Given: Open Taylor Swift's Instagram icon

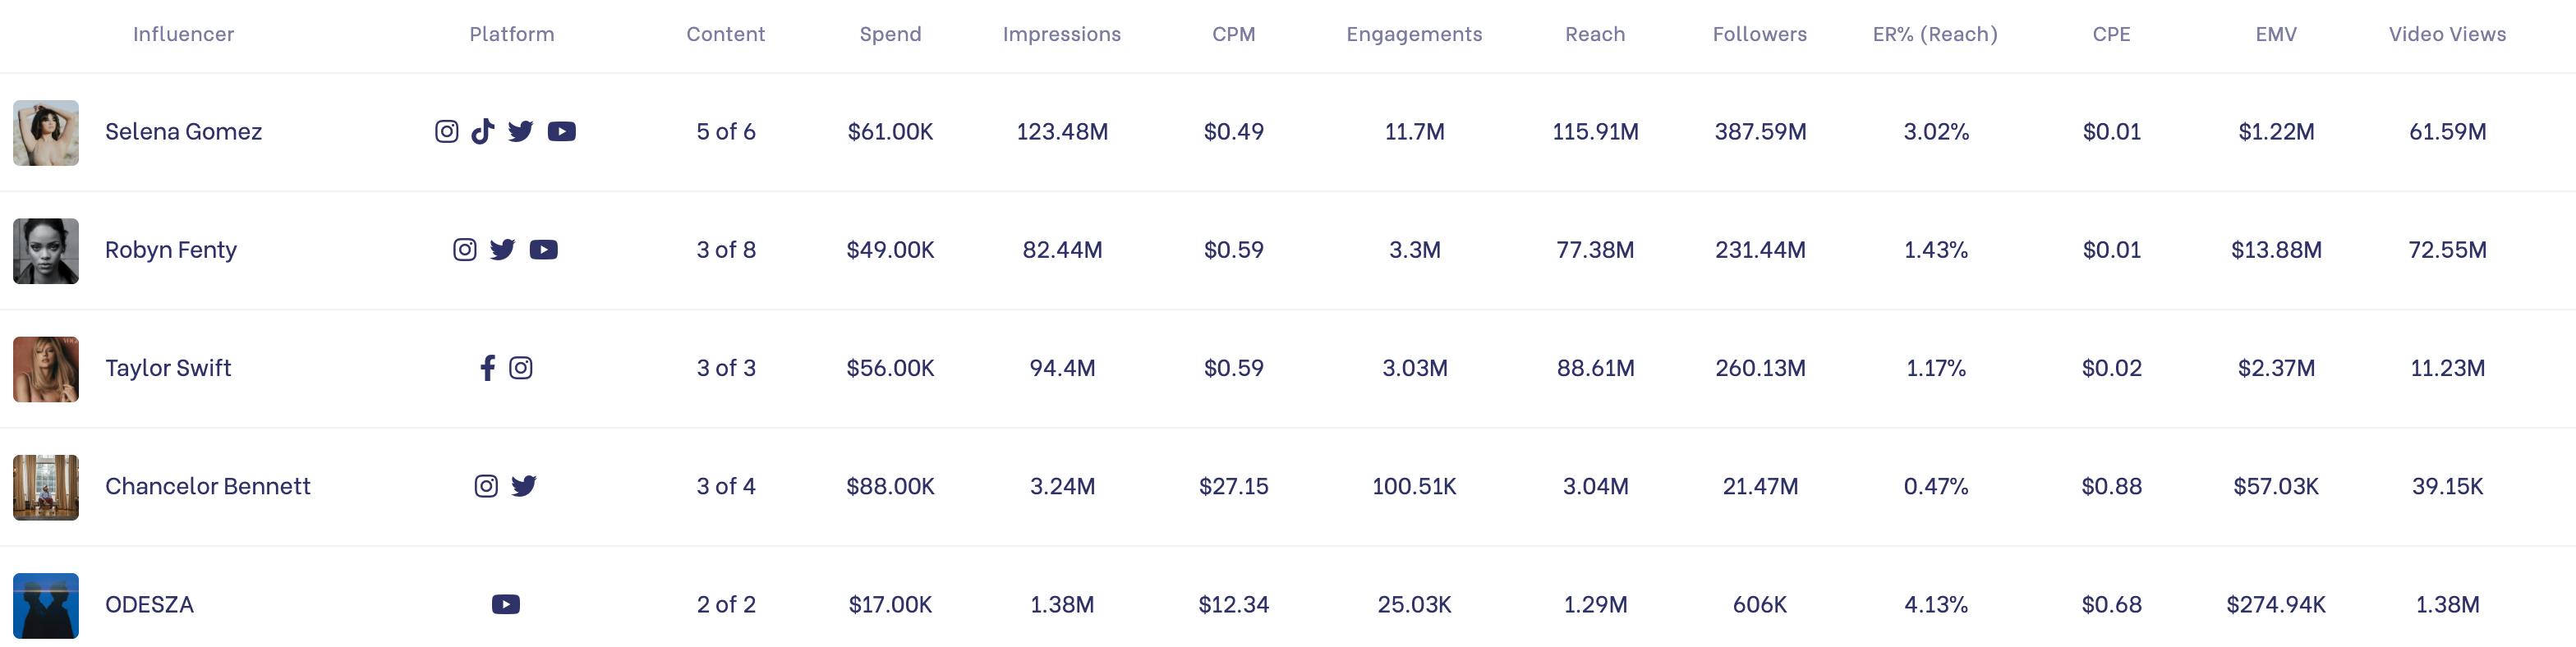Looking at the screenshot, I should tap(521, 367).
